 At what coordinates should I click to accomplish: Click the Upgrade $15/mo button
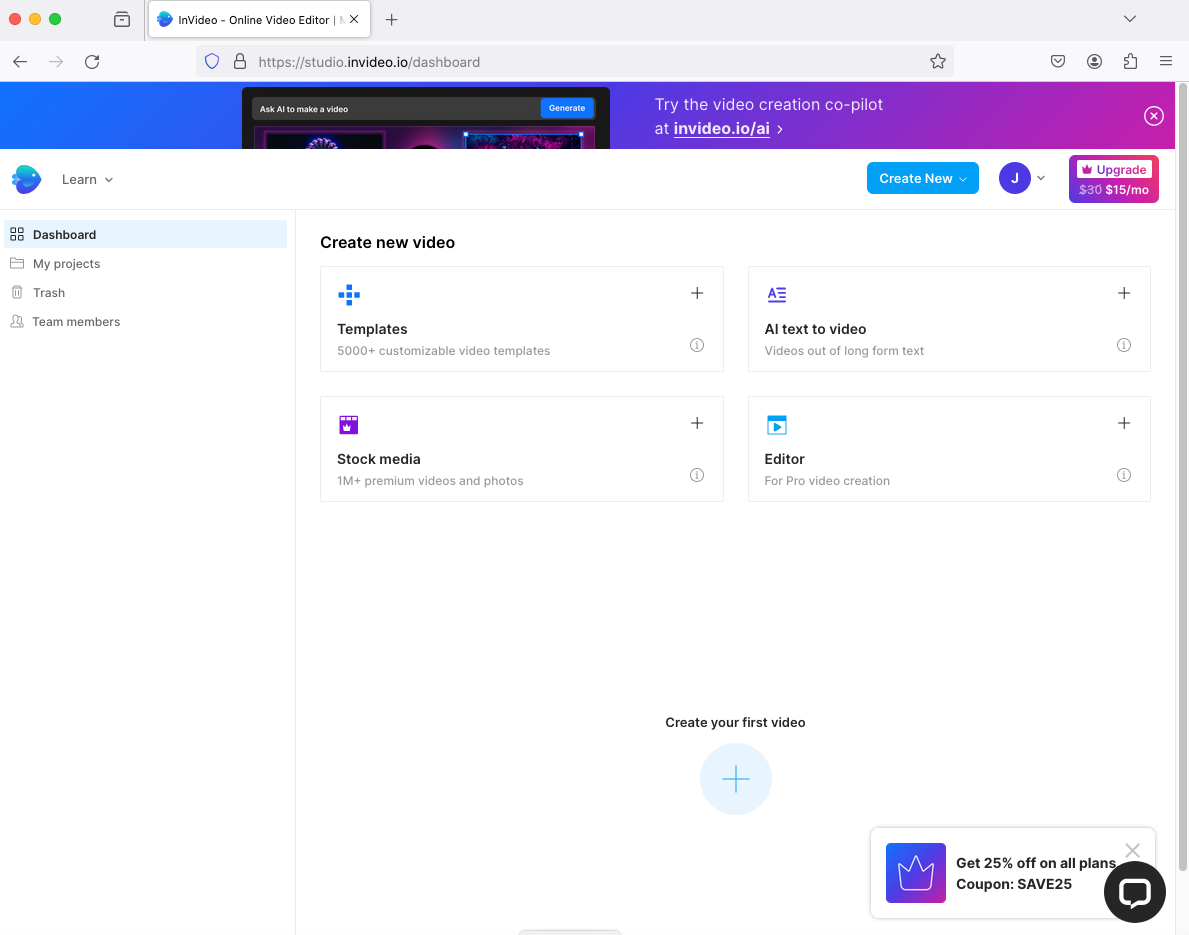click(1113, 179)
